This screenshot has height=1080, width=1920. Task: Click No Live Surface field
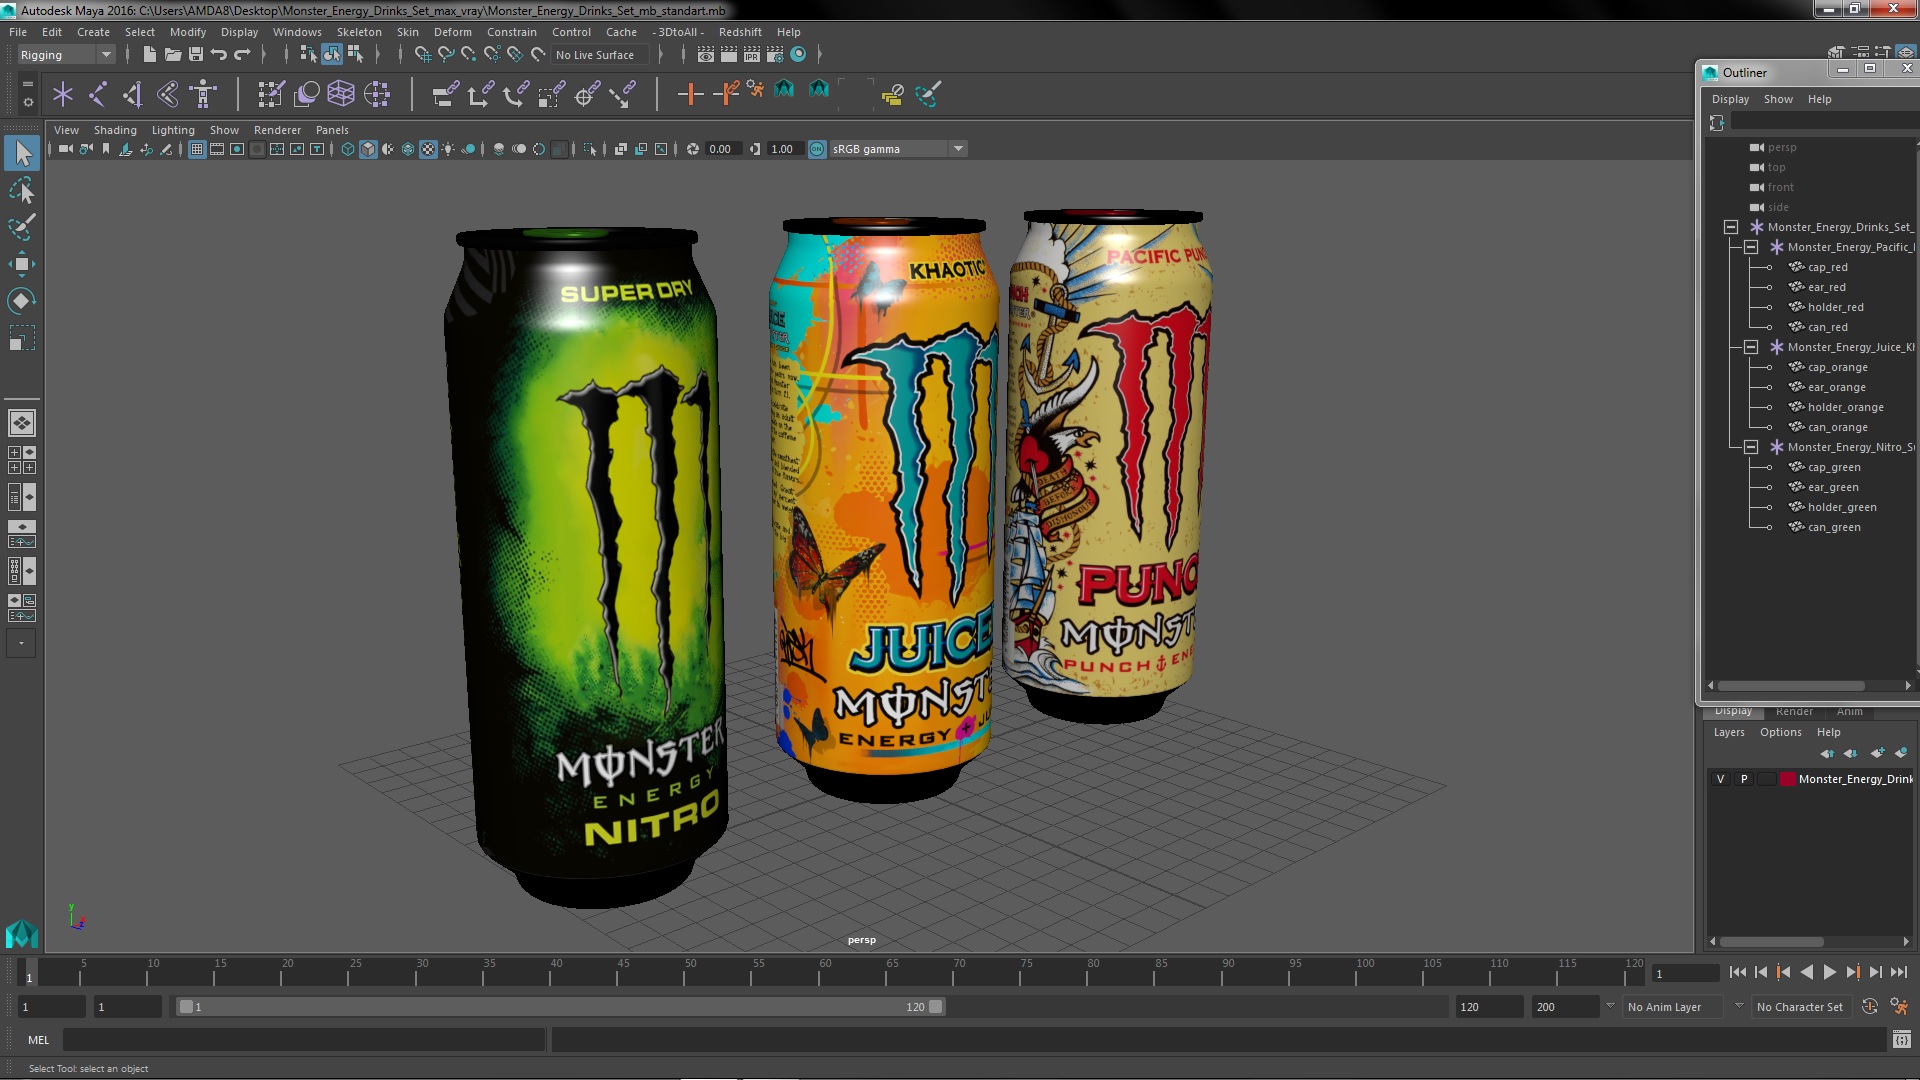pyautogui.click(x=600, y=55)
